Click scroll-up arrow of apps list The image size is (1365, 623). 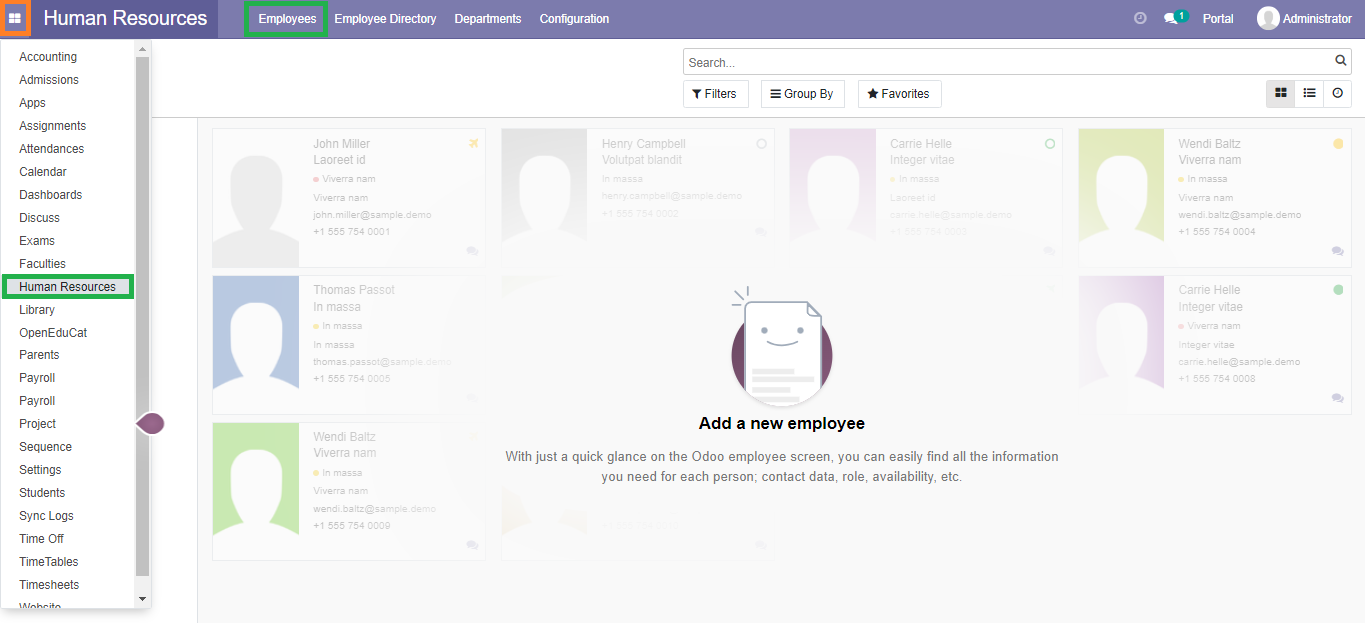tap(142, 49)
